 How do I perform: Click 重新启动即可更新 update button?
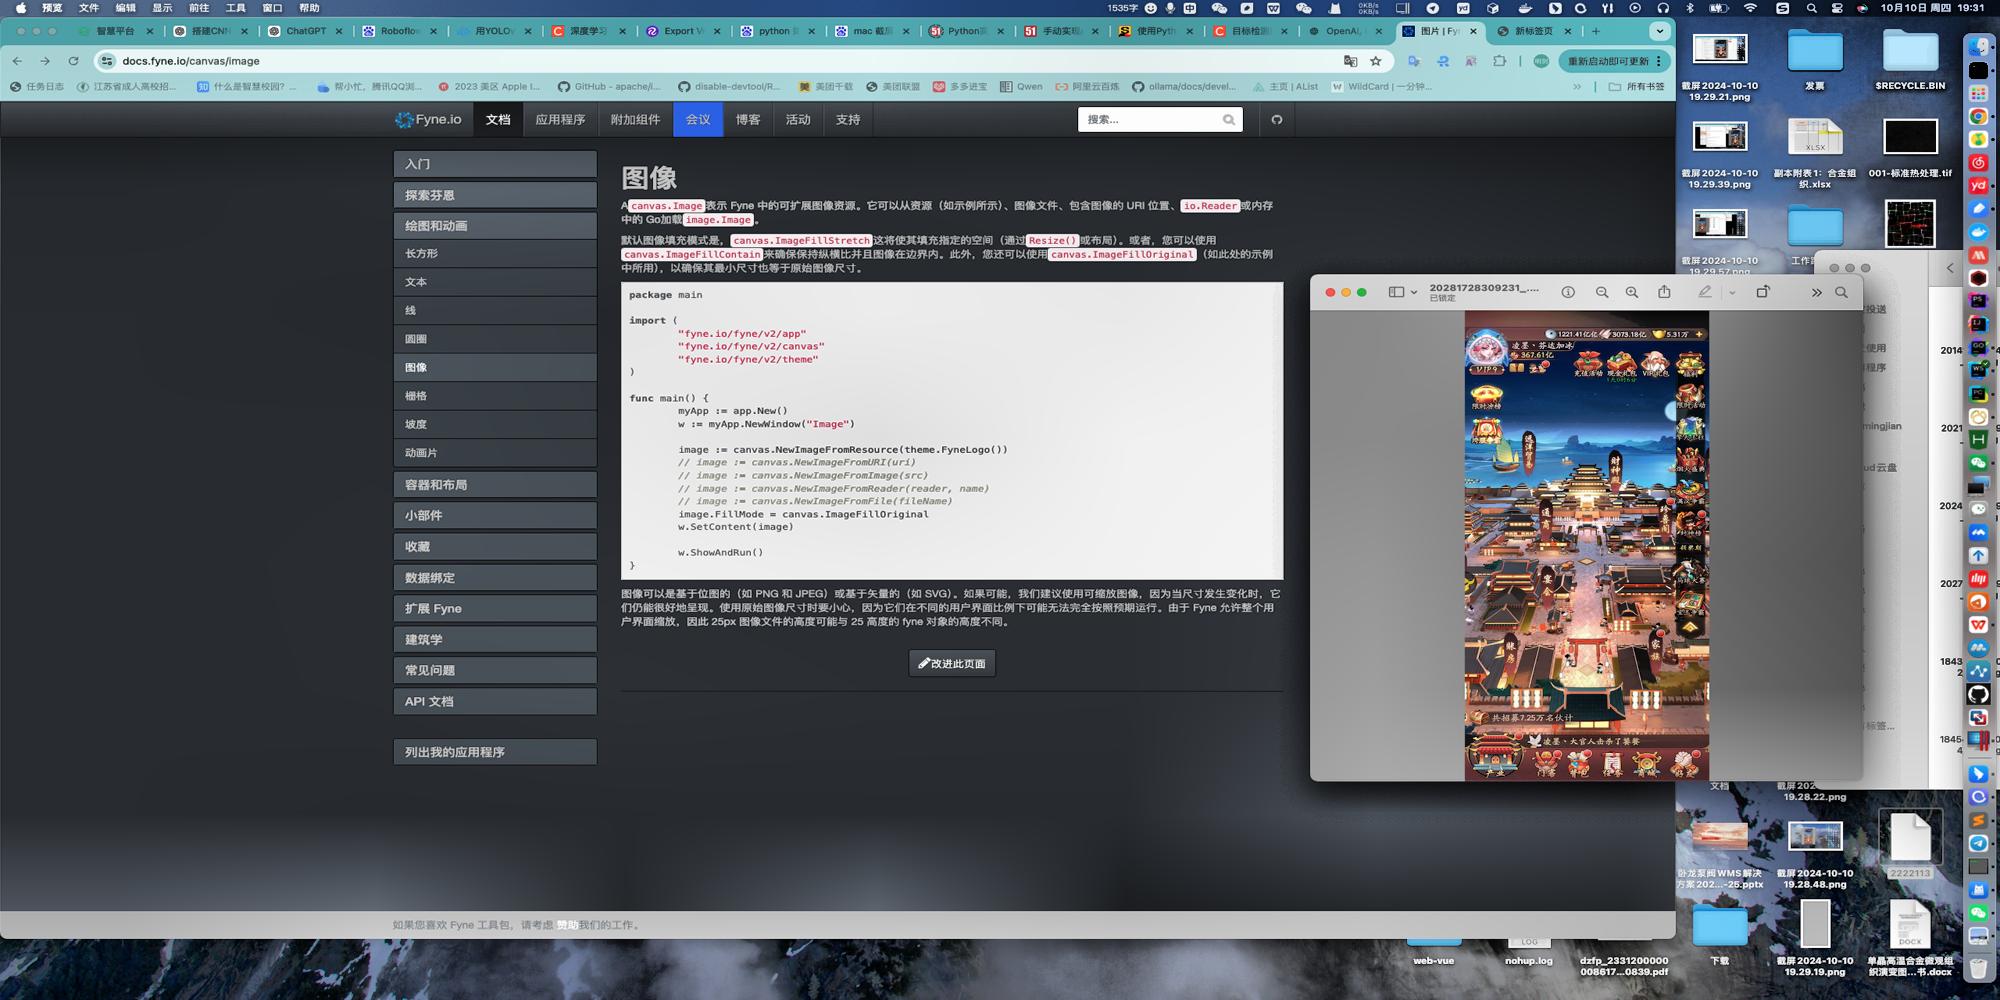(x=1614, y=61)
